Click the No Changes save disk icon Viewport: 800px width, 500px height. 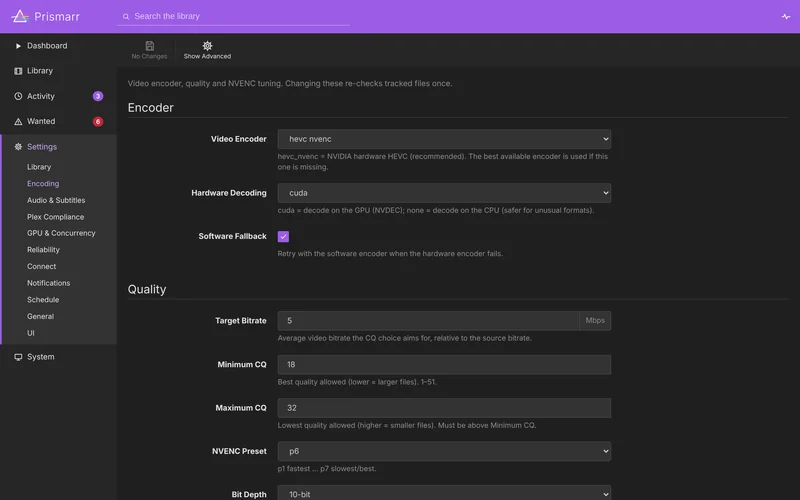[x=149, y=46]
